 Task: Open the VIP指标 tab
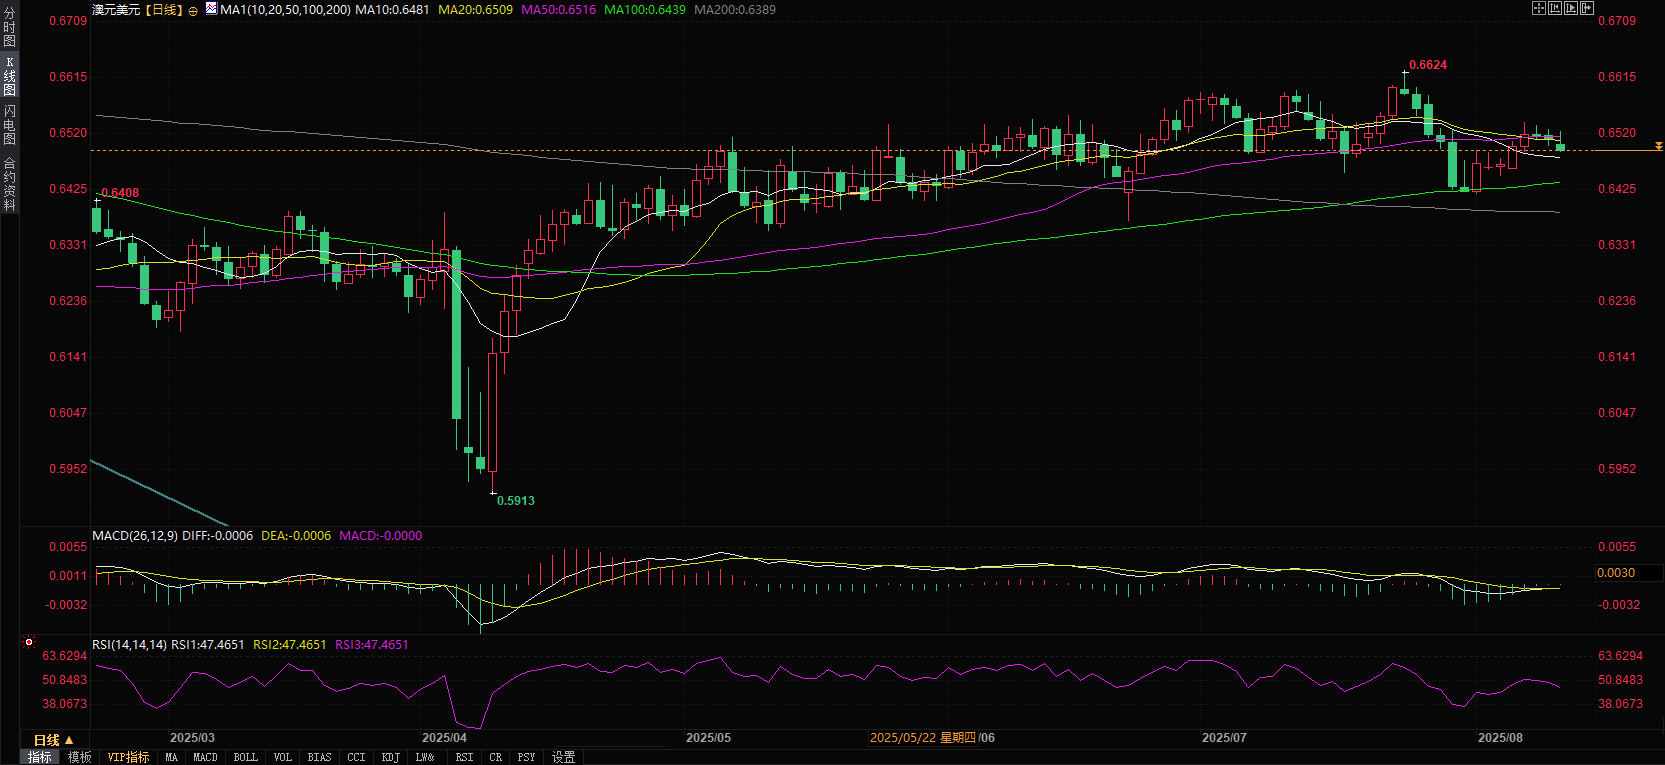128,757
